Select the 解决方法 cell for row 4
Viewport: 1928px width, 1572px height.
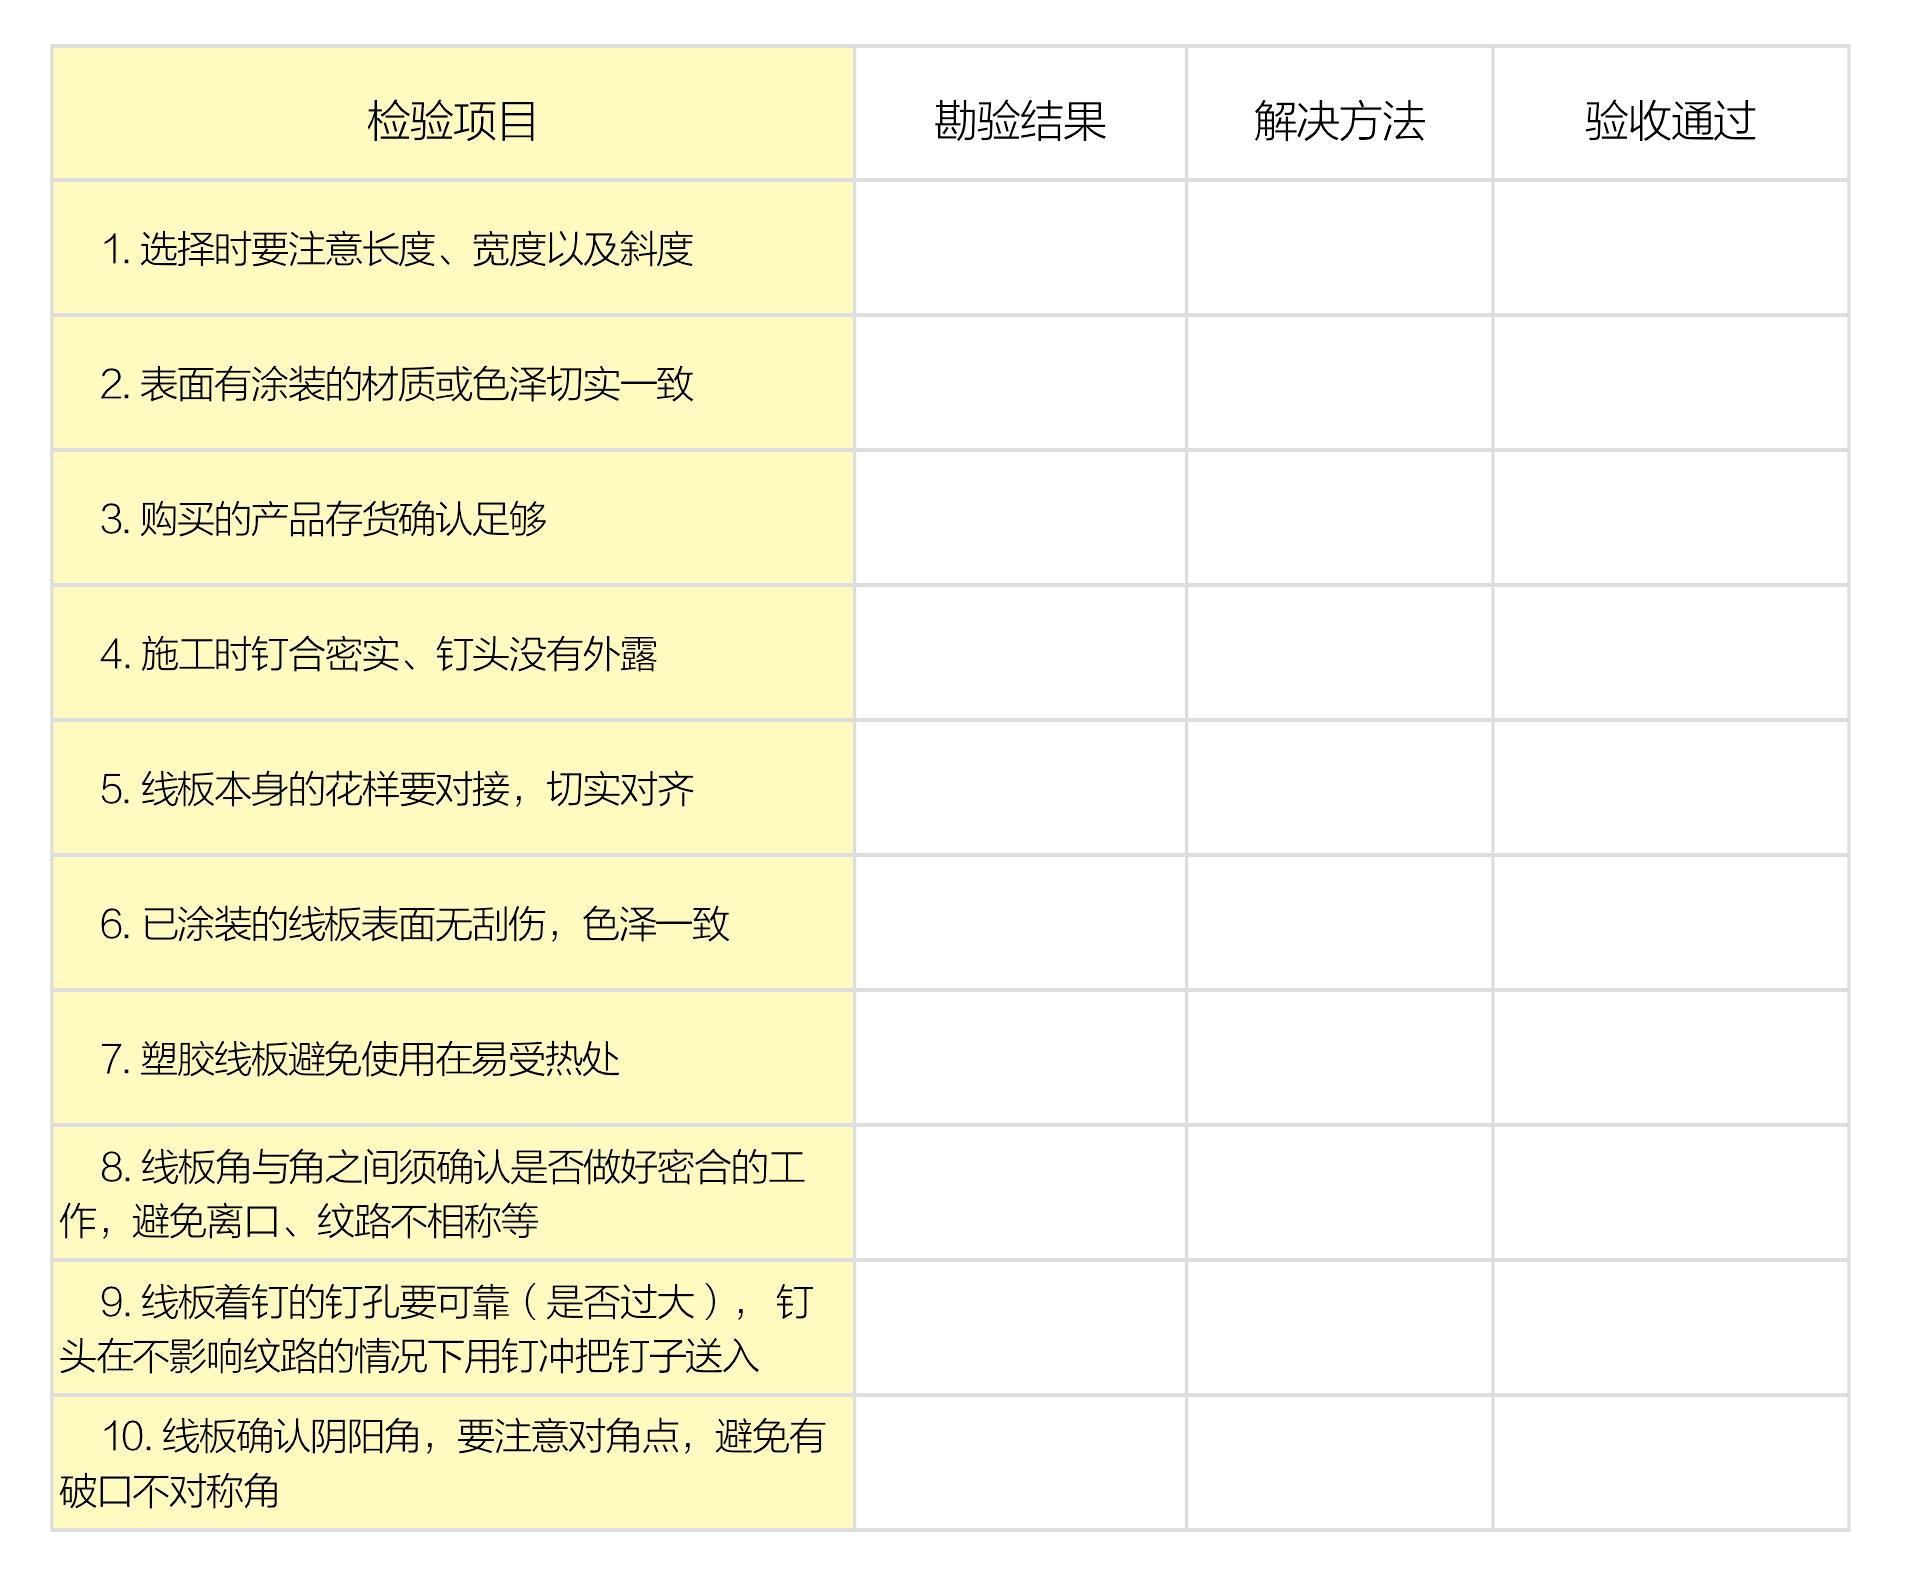click(1339, 653)
